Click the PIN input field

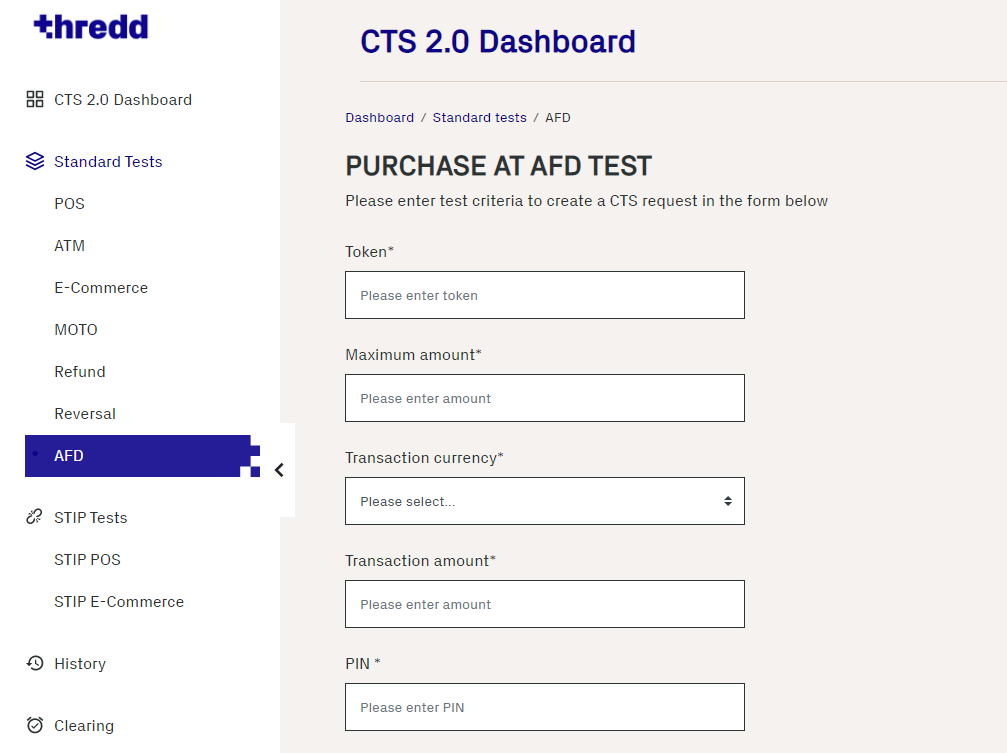[x=545, y=707]
